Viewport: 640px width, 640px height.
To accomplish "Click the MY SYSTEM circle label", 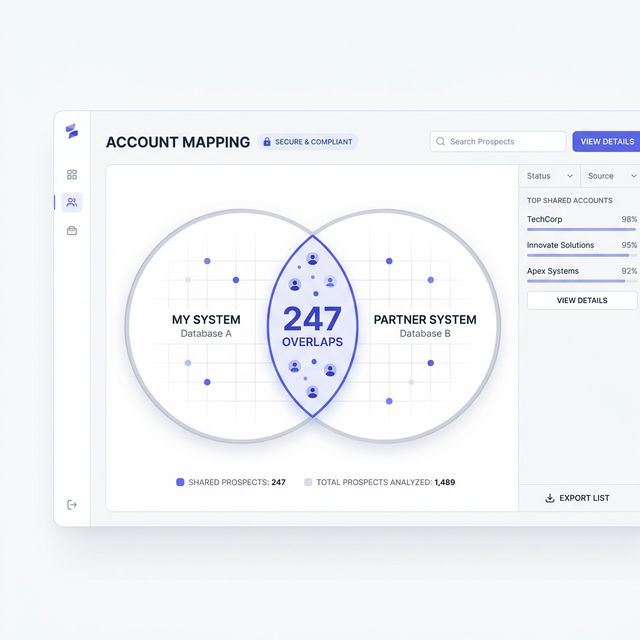I will pos(206,320).
